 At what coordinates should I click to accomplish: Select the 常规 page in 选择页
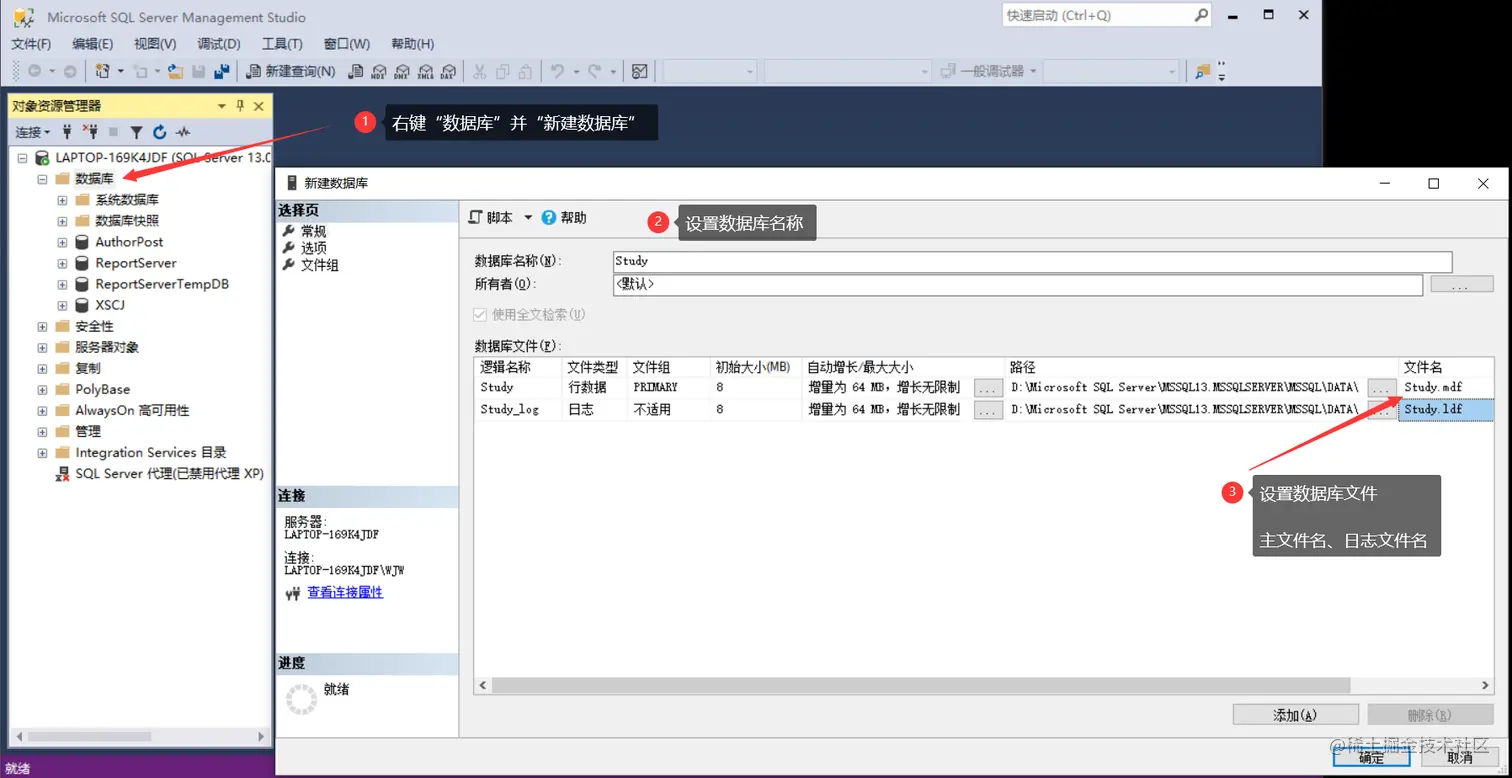coord(313,231)
